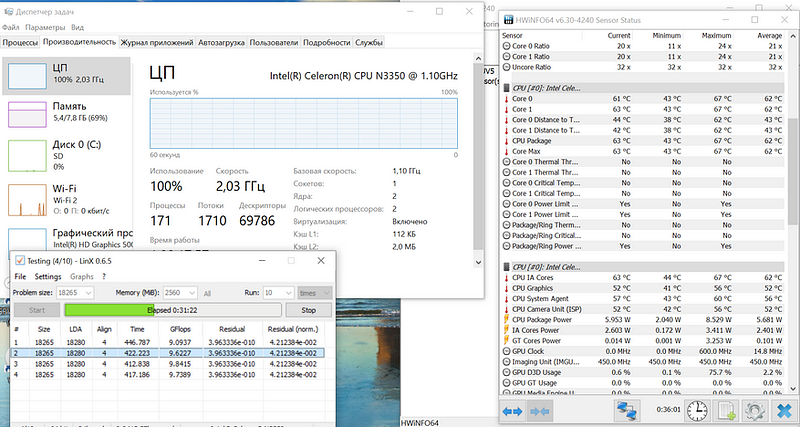Select the Wi-Fi graph in sidebar
The image size is (800, 427).
(x=28, y=201)
